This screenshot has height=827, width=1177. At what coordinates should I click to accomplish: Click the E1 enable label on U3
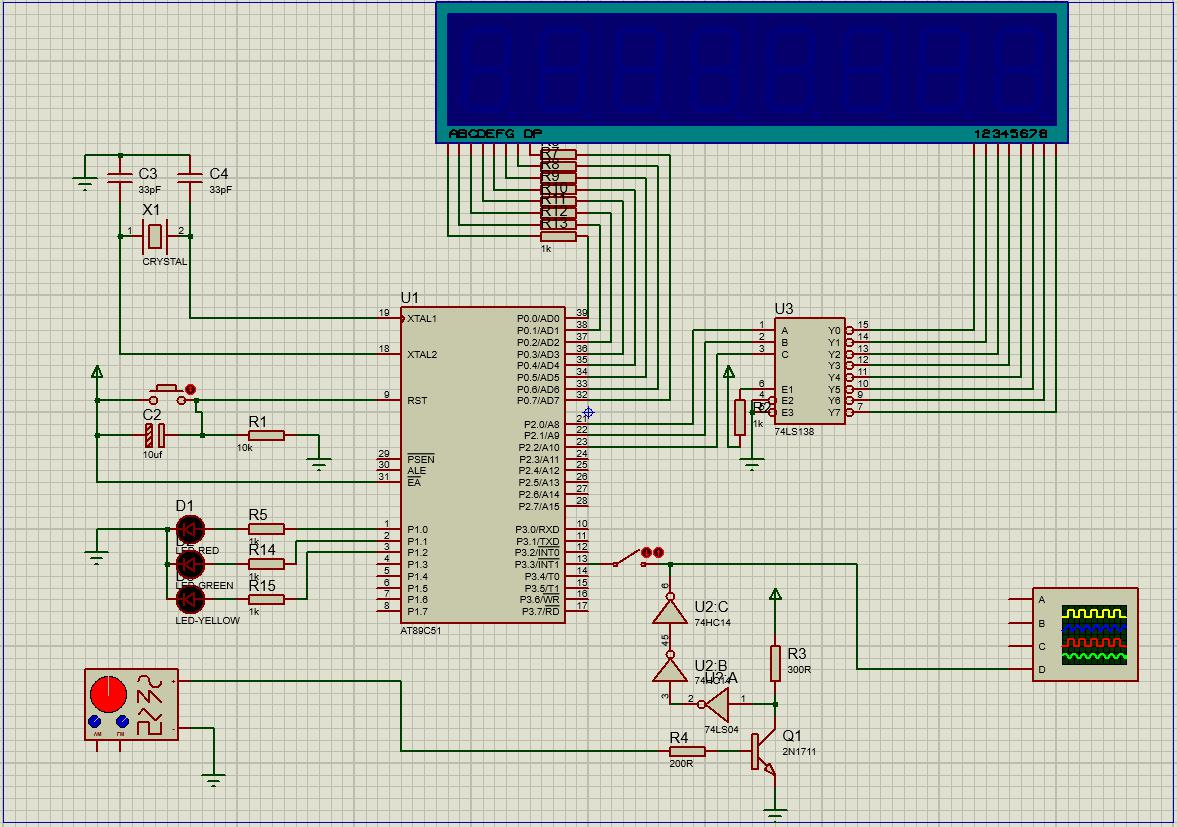[787, 389]
